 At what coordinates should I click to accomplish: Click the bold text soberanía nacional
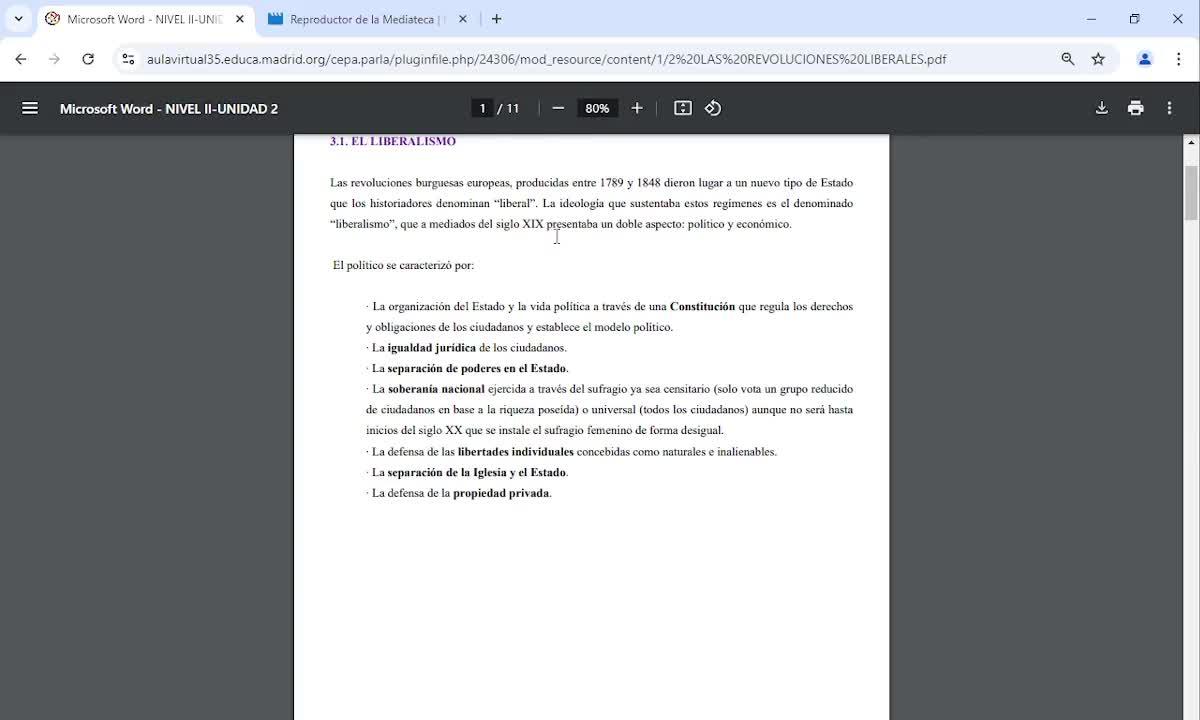click(436, 389)
